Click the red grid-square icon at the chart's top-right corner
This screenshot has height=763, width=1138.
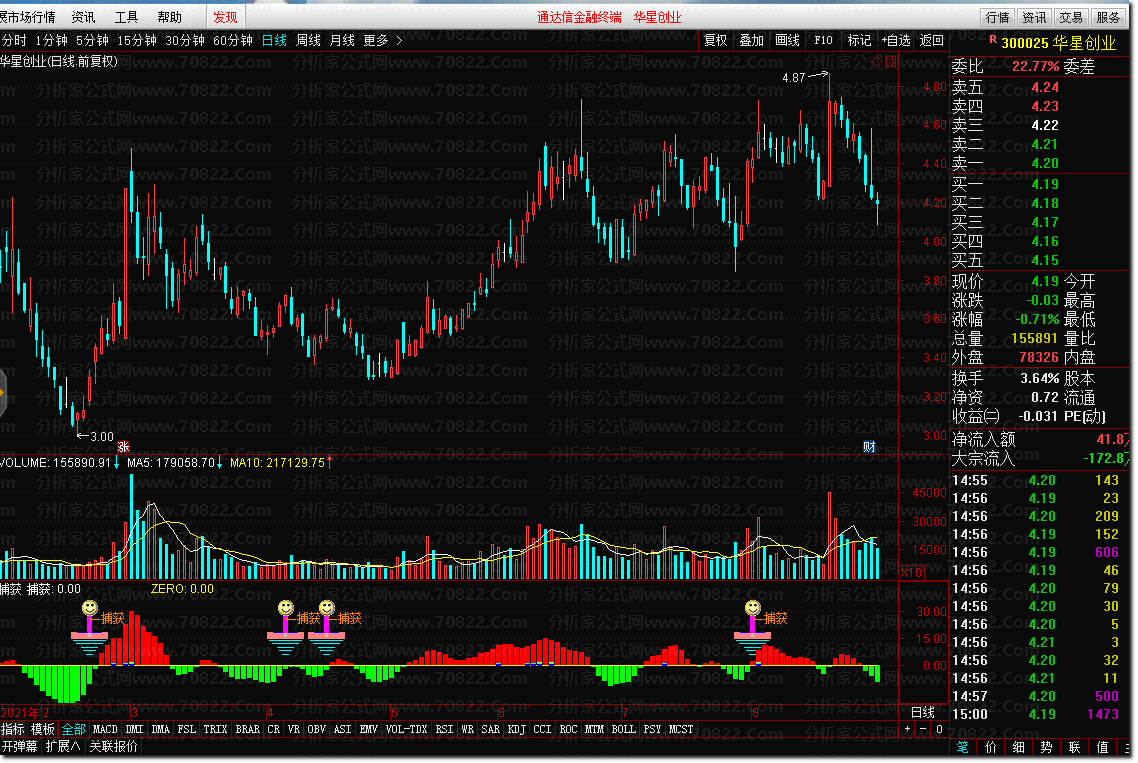pos(891,62)
